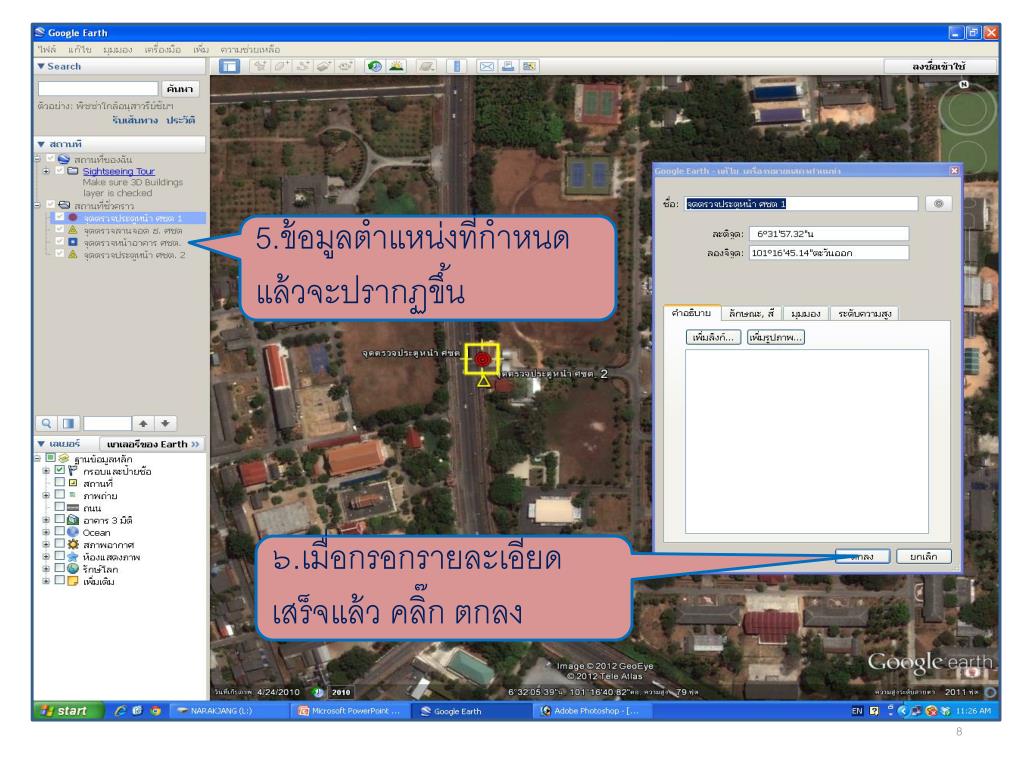Enable the อาคาร 3 มิติ layer checkbox
Screen dimensions: 1024x768
pyautogui.click(x=60, y=520)
